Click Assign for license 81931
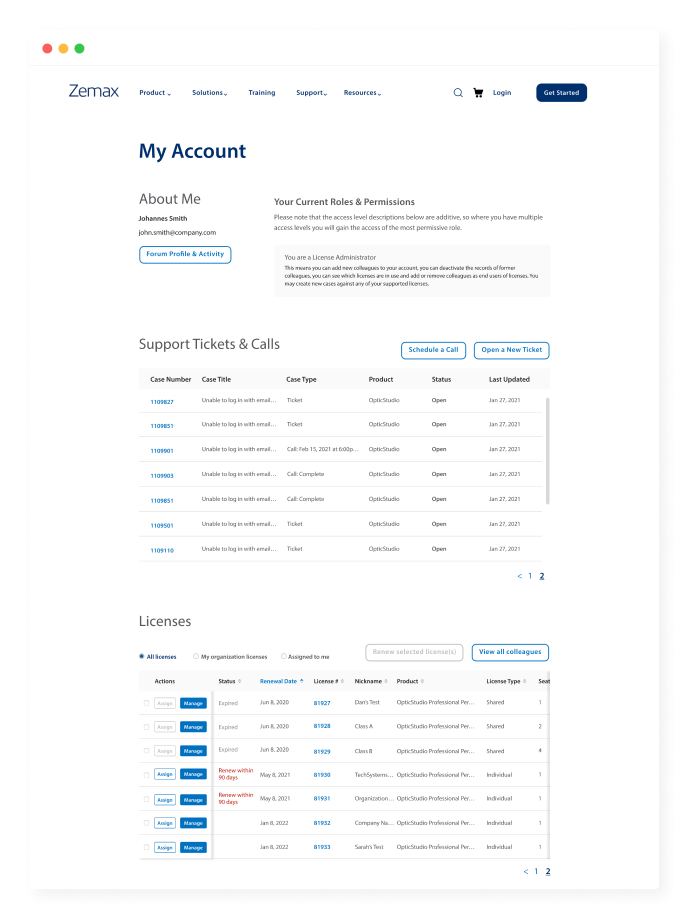The height and width of the screenshot is (919, 689). point(165,799)
